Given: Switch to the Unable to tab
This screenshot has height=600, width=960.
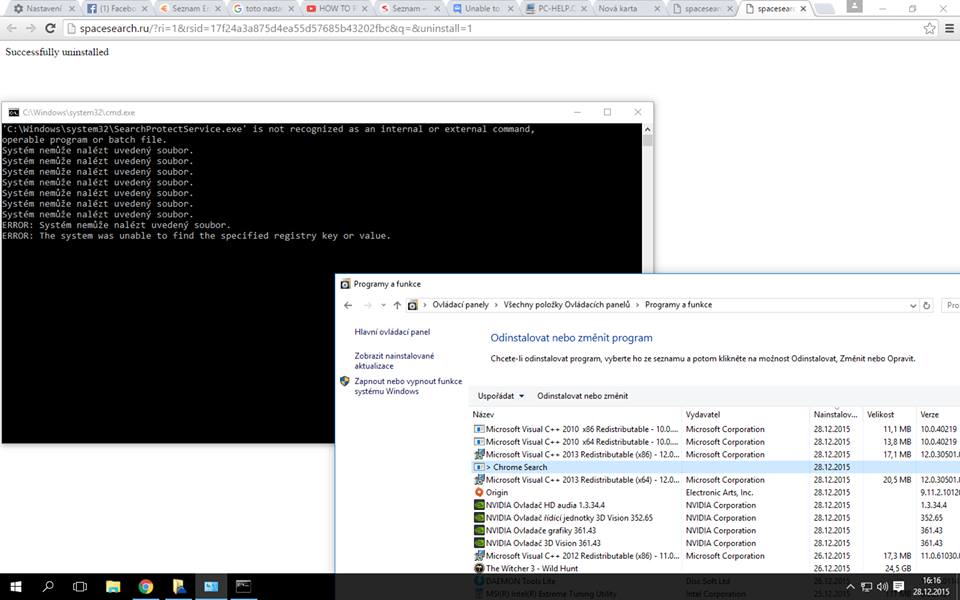Looking at the screenshot, I should click(x=482, y=9).
